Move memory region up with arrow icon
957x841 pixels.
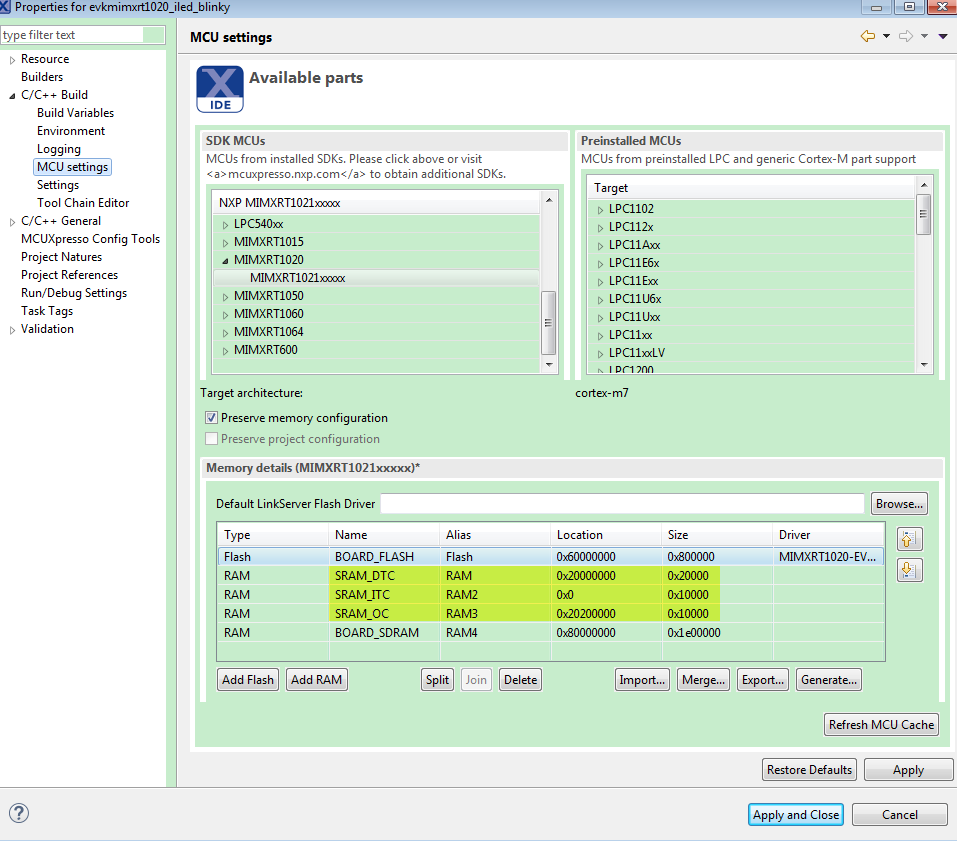tap(909, 539)
